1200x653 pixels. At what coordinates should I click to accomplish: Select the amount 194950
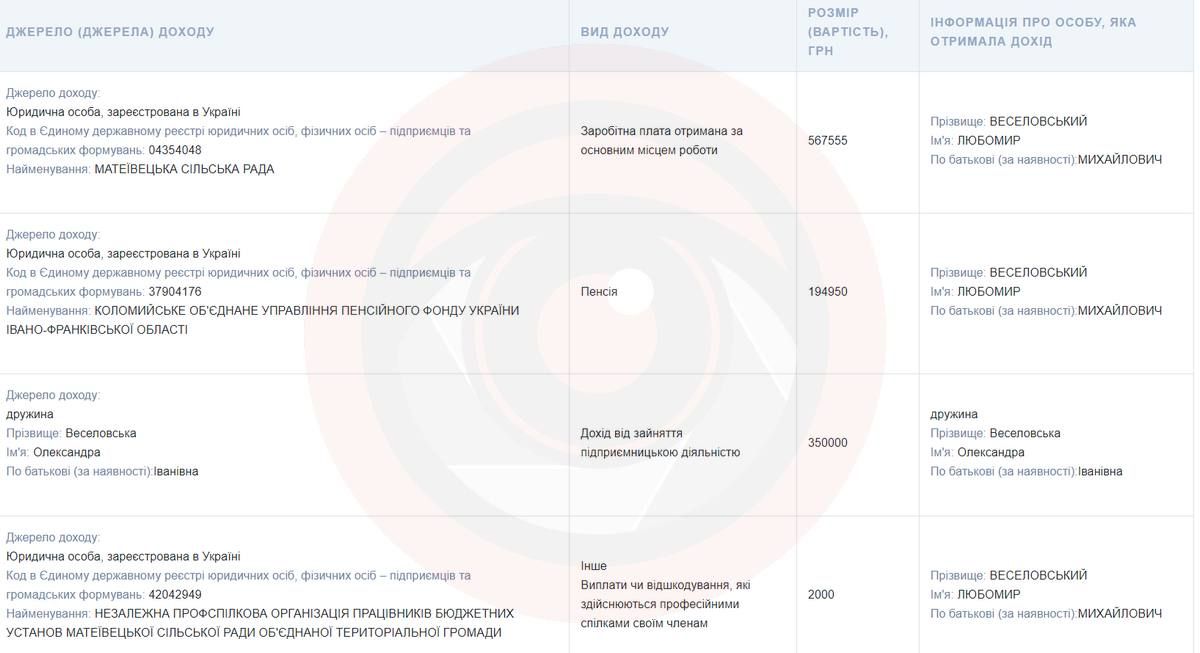(x=827, y=292)
